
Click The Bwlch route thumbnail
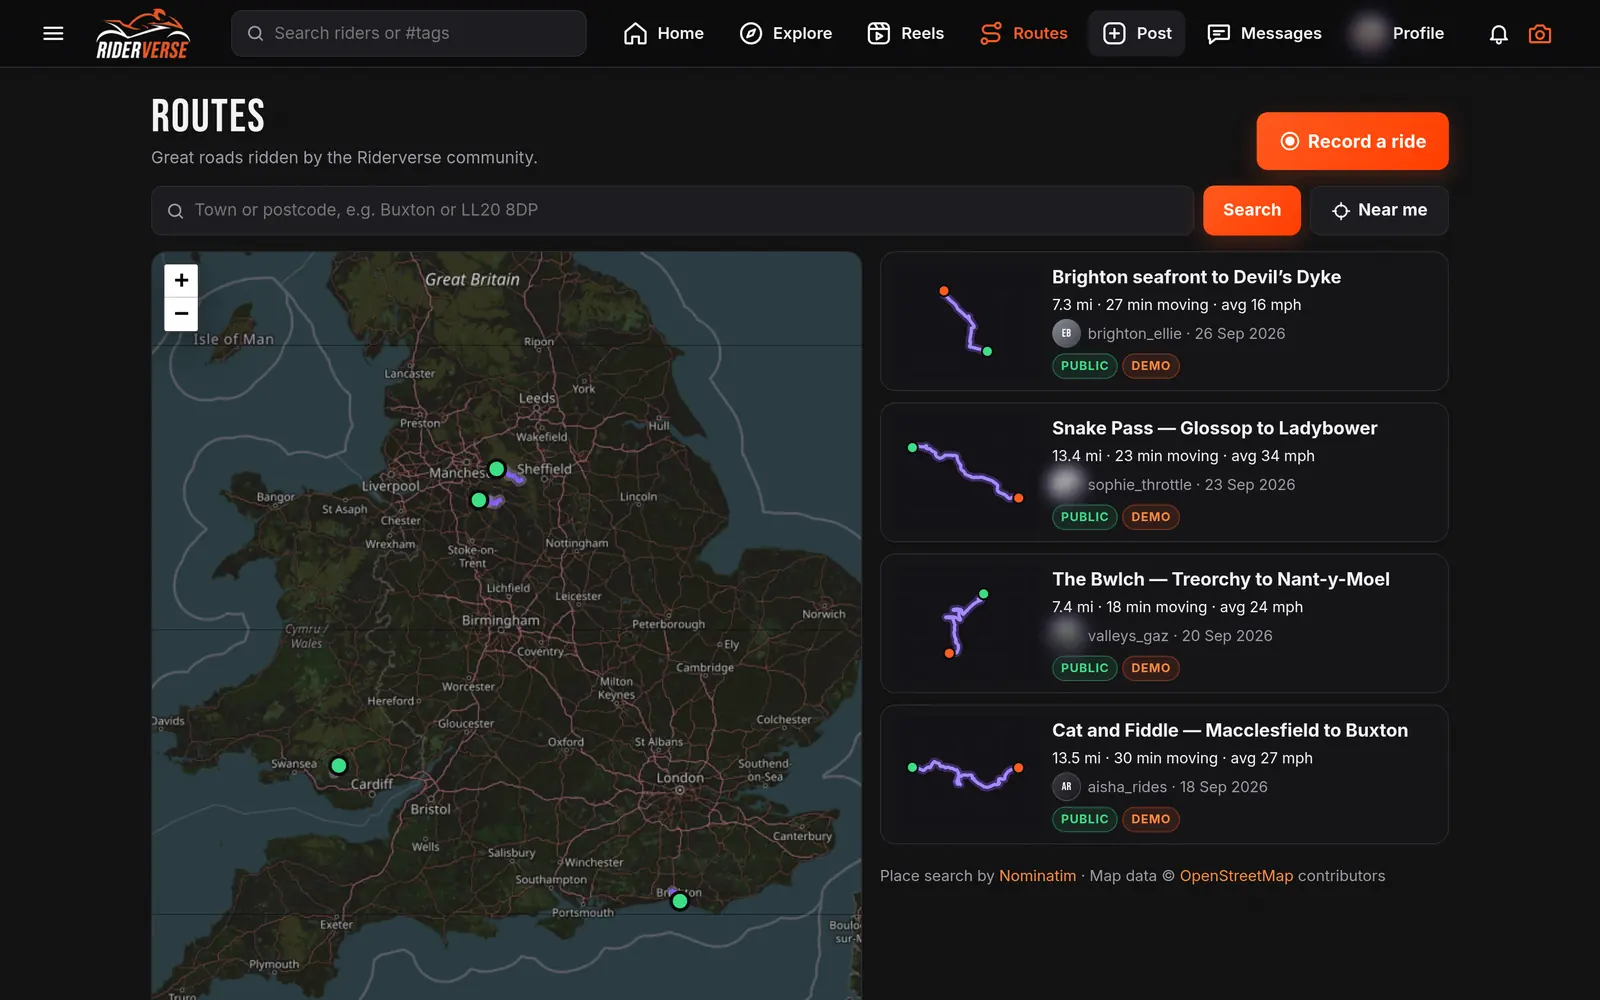[965, 623]
